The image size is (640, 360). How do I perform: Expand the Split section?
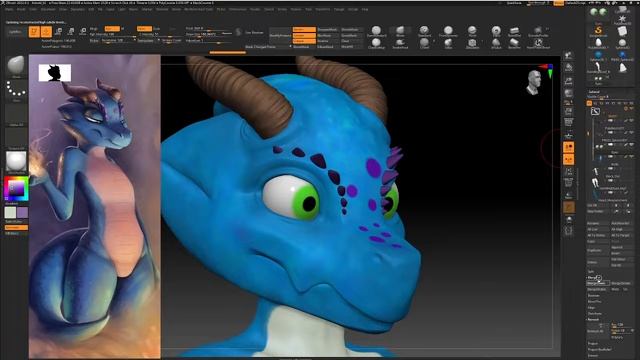pos(591,271)
